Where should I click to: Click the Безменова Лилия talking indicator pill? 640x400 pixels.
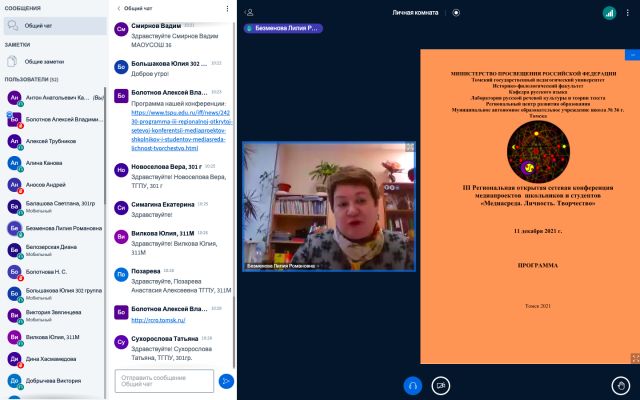tap(283, 28)
